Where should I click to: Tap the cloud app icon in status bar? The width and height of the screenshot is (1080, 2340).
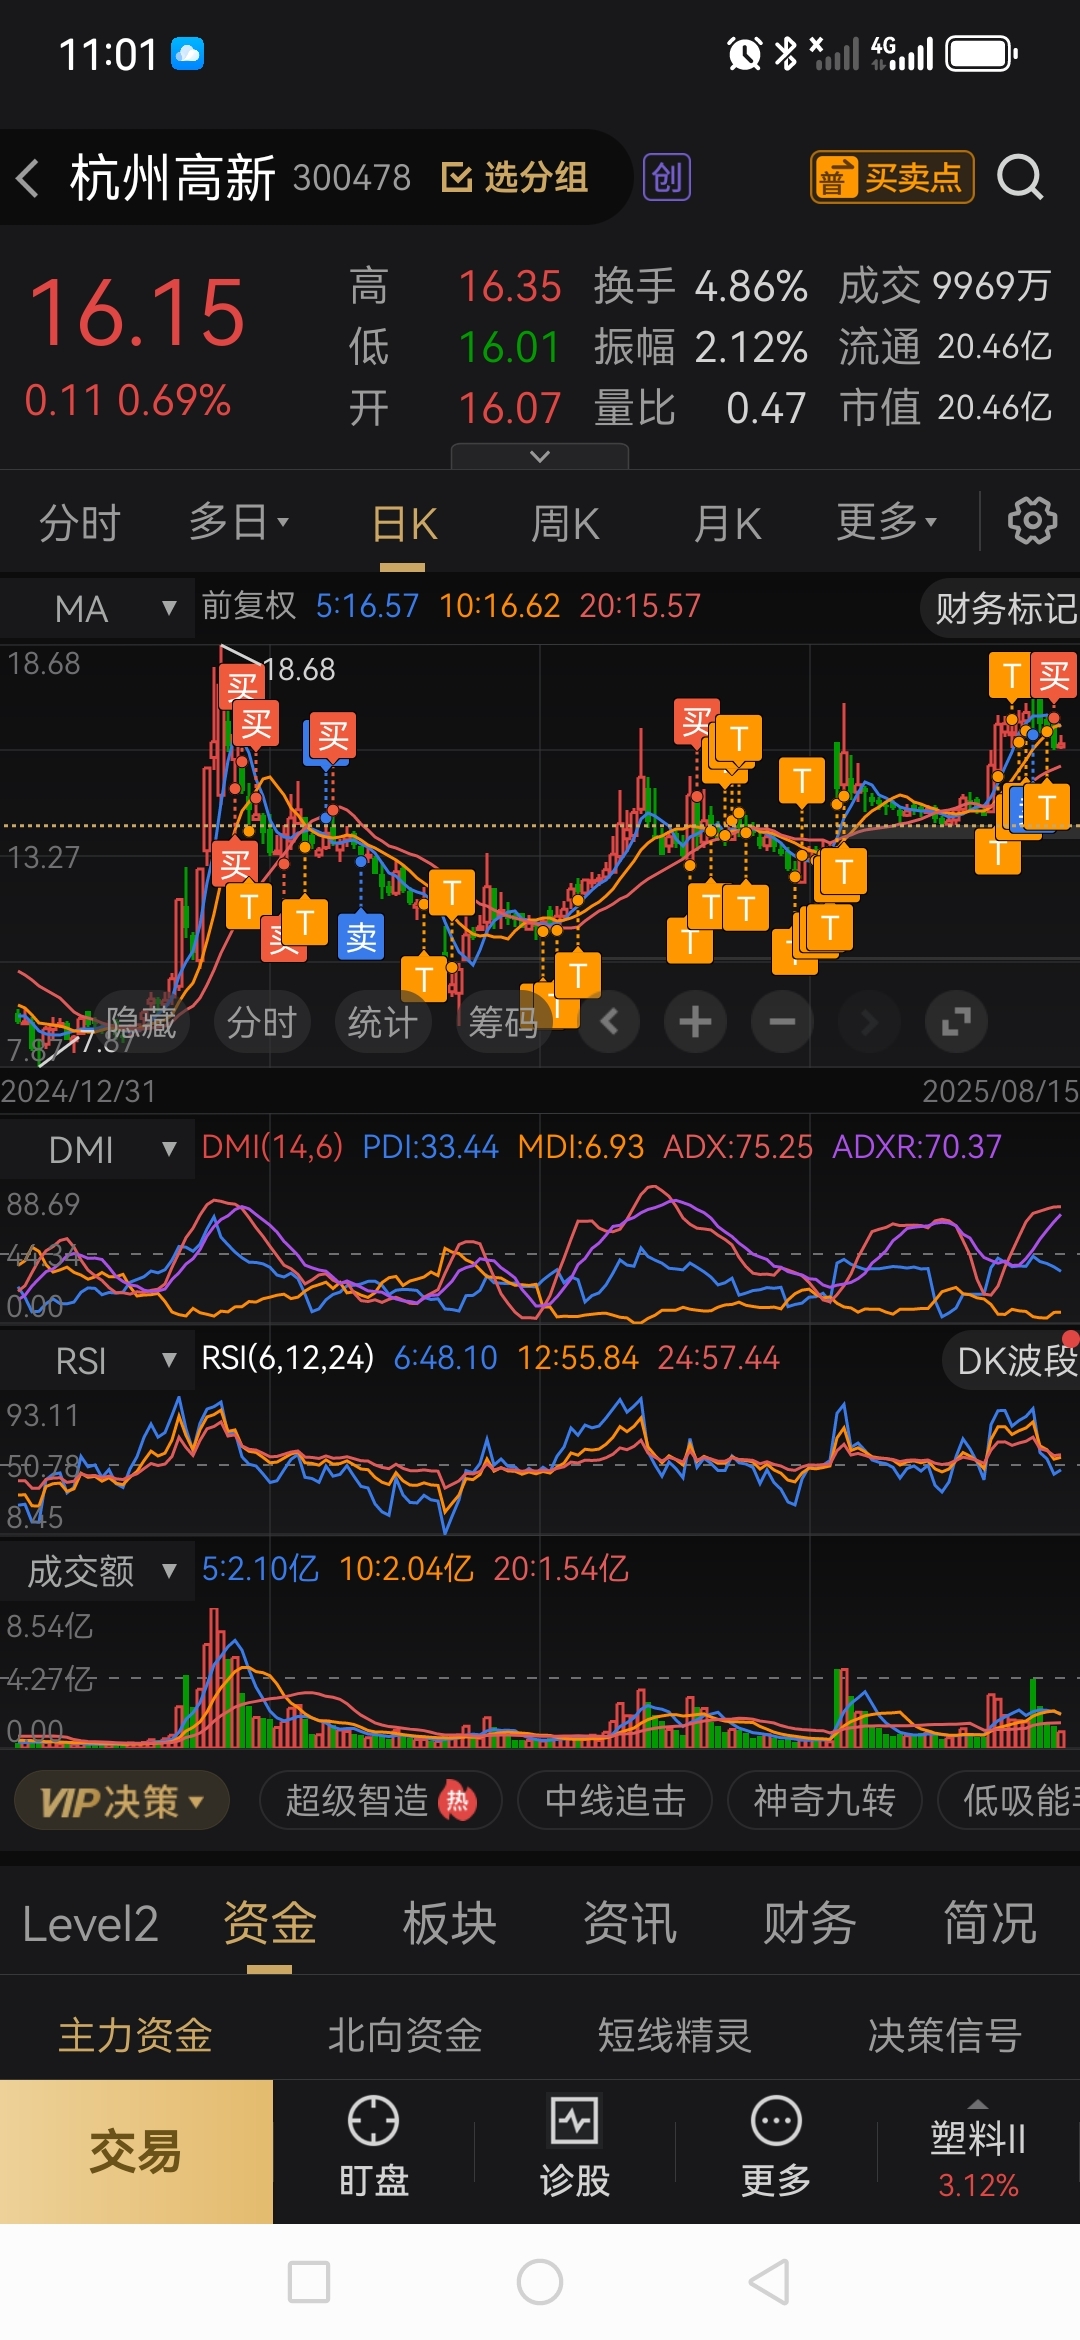(x=188, y=54)
